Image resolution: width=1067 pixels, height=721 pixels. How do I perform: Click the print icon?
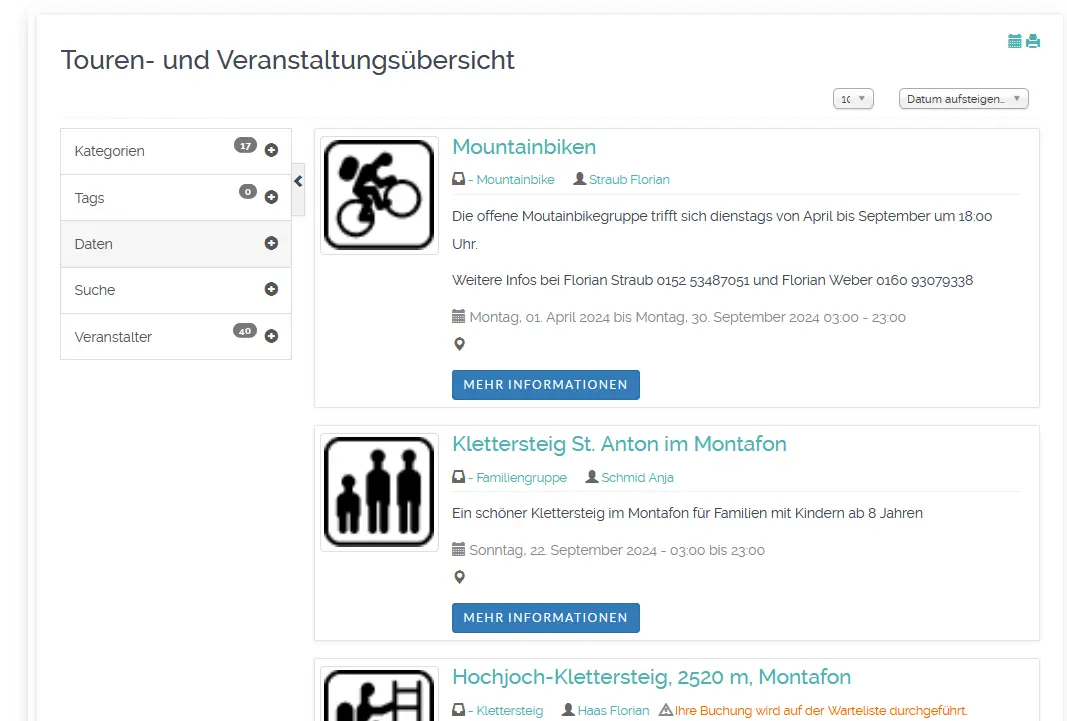1033,41
